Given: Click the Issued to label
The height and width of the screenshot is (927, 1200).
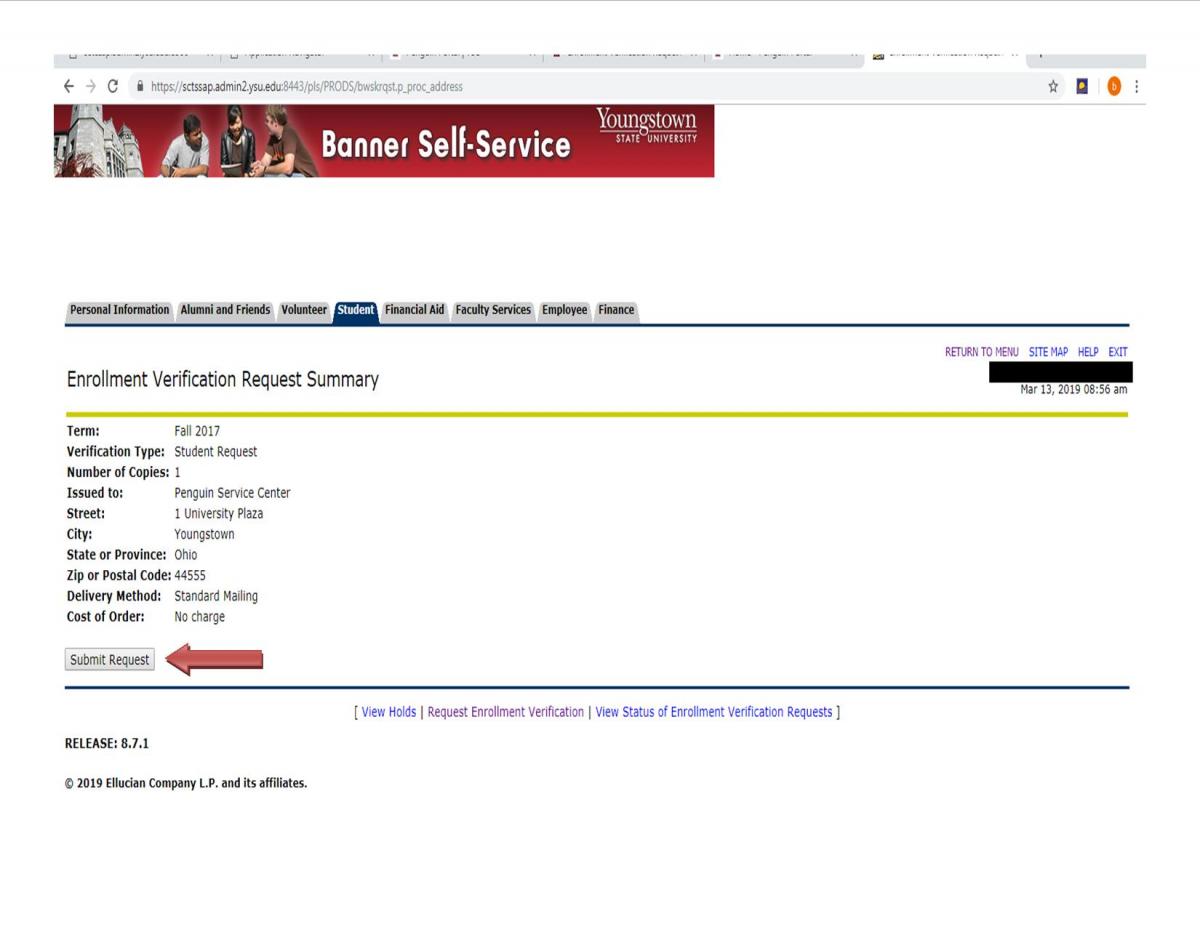Looking at the screenshot, I should [94, 493].
